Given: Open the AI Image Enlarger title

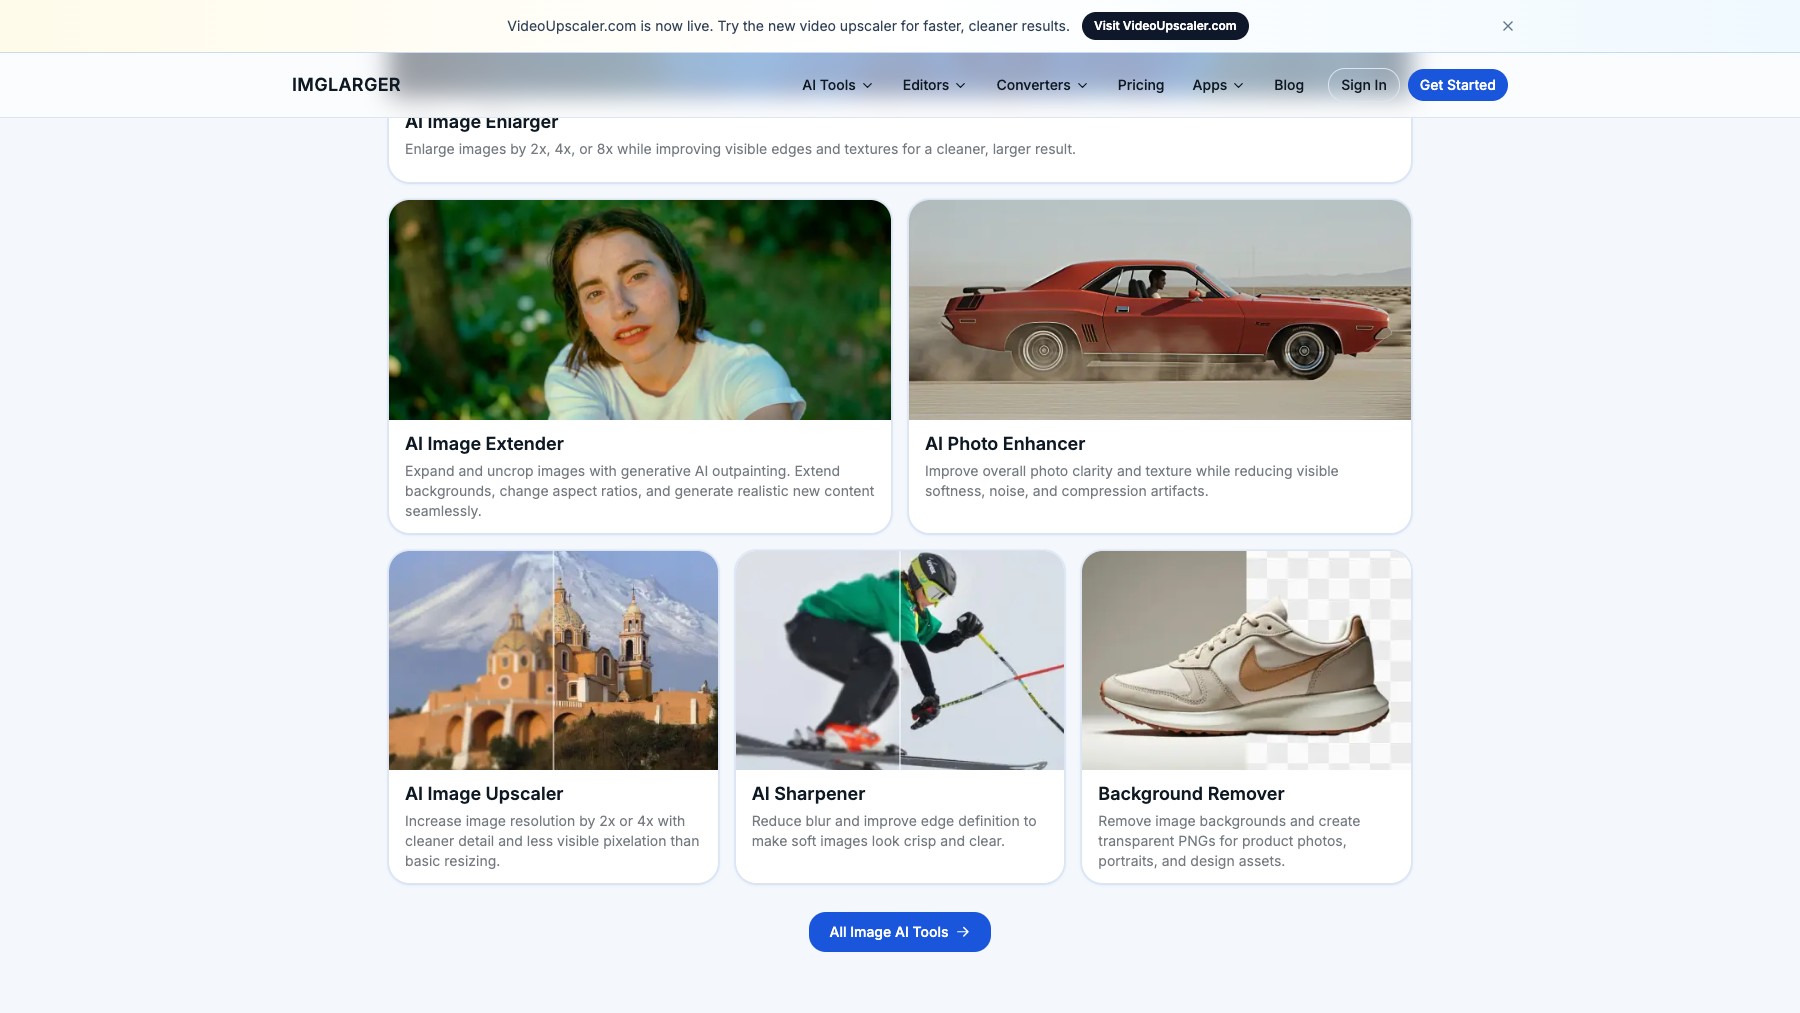Looking at the screenshot, I should [x=481, y=123].
